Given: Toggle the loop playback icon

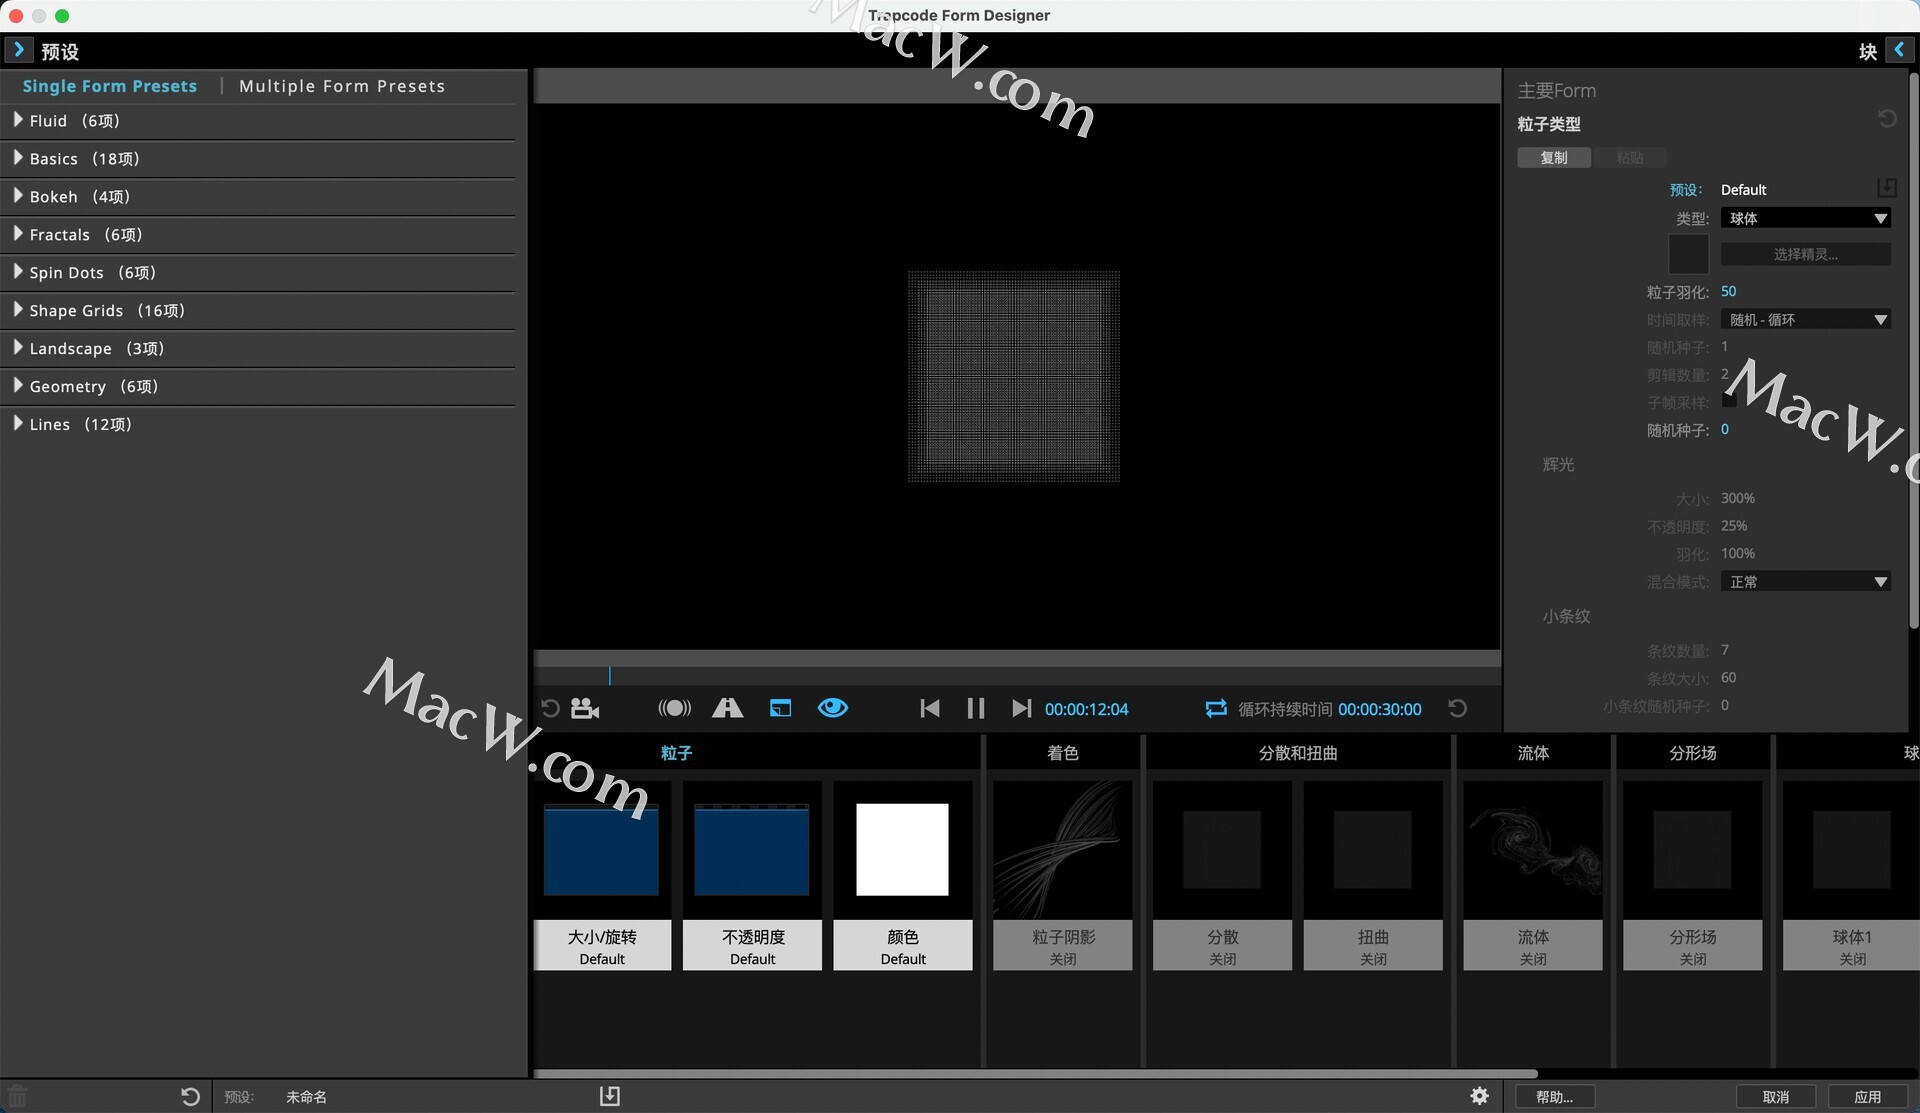Looking at the screenshot, I should pos(1216,708).
